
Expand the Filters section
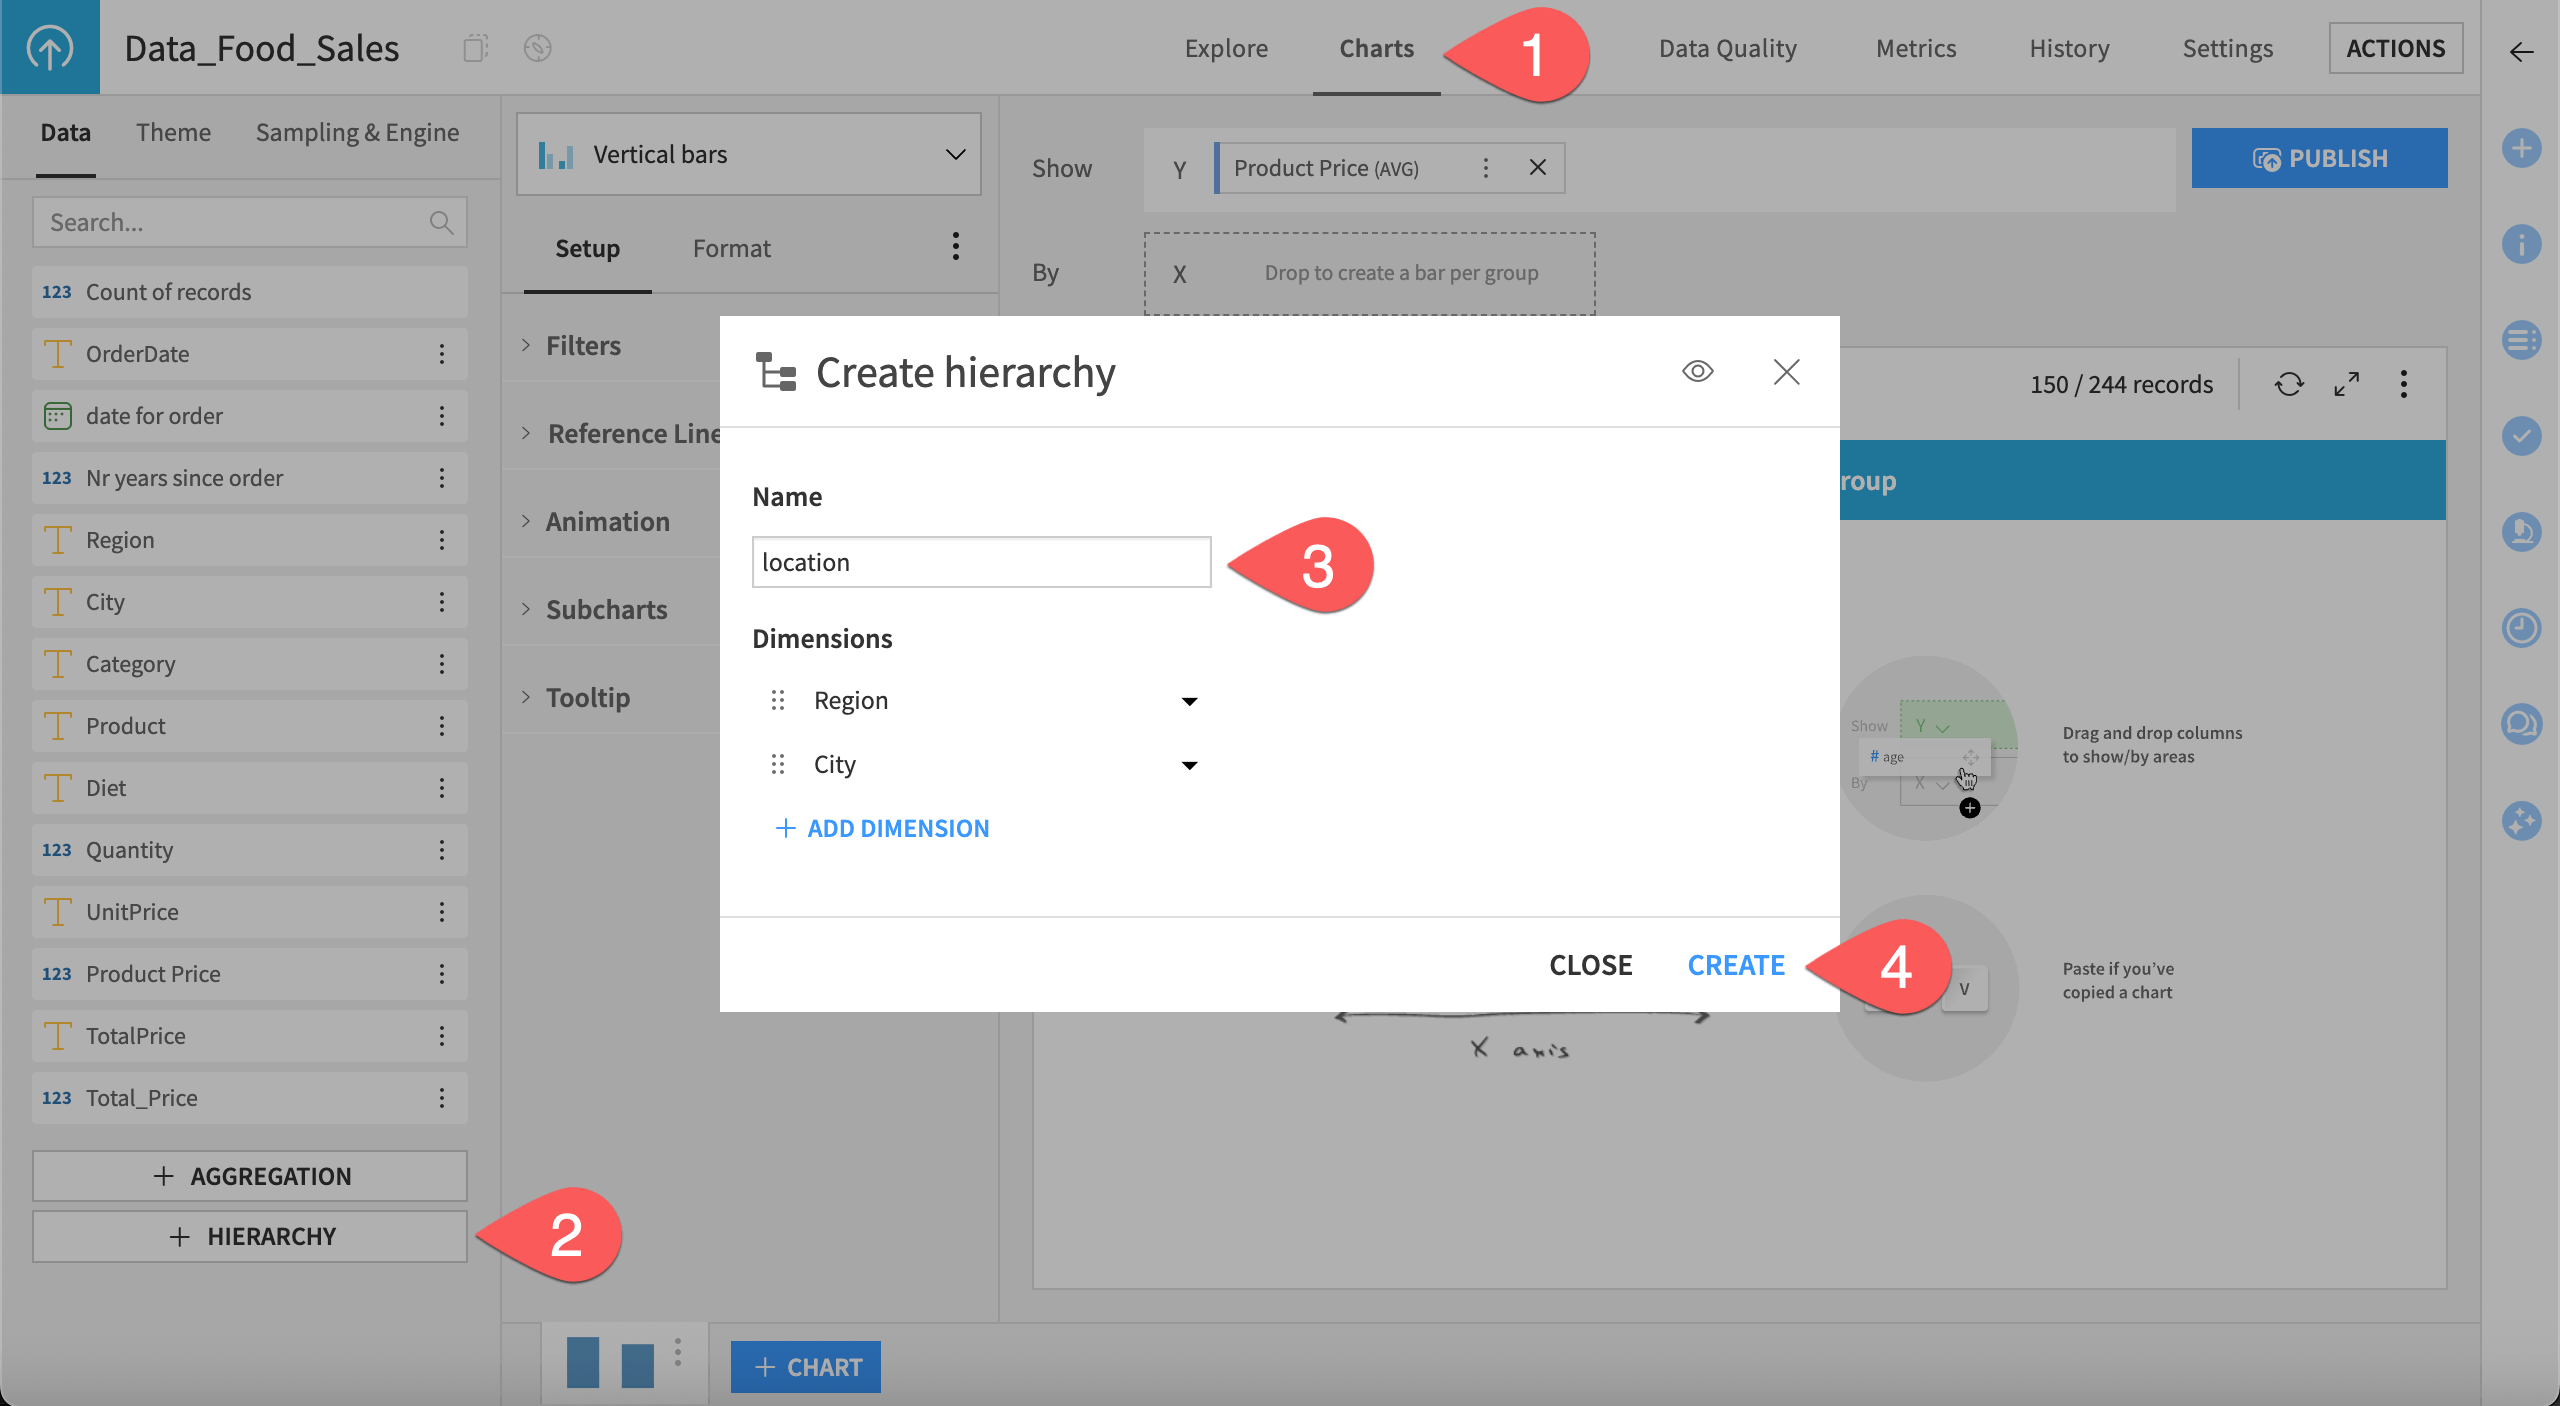click(583, 346)
